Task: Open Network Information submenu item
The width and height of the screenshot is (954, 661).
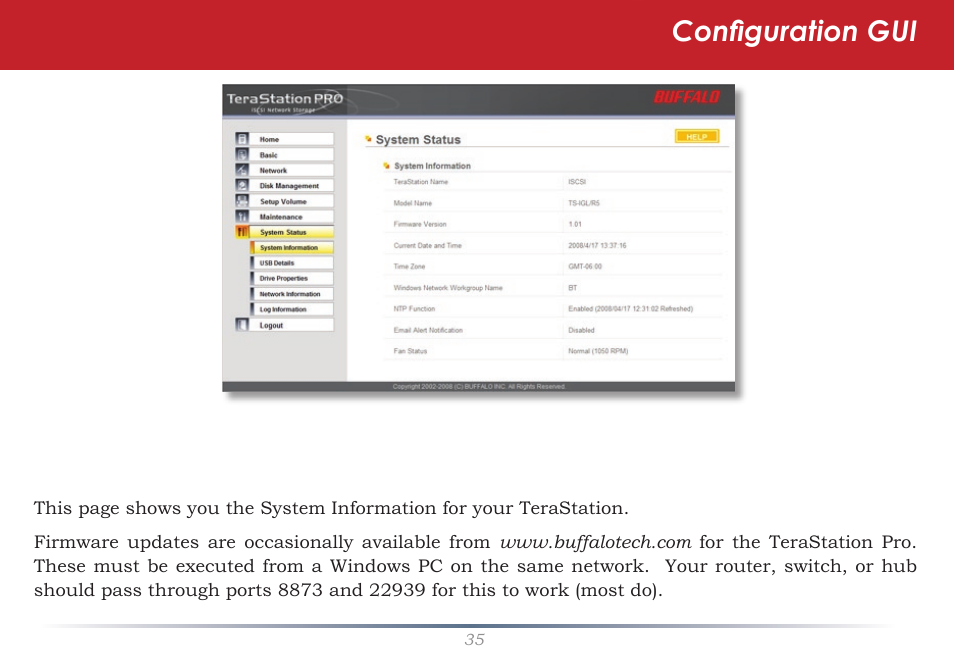Action: [292, 293]
